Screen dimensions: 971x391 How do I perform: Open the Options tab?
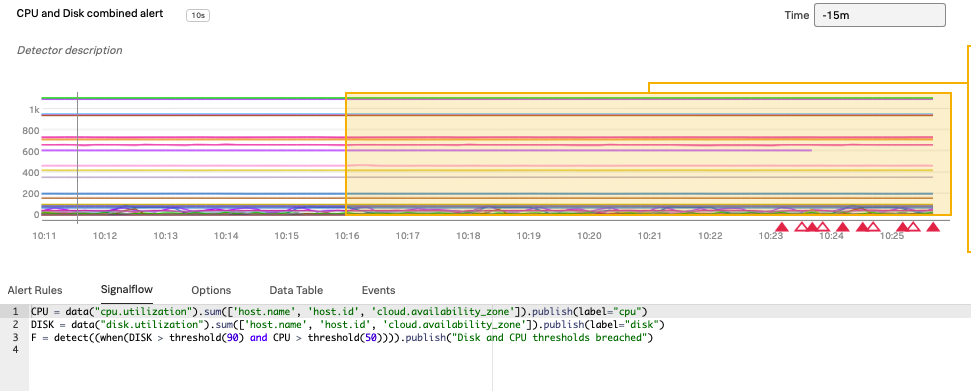tap(211, 290)
